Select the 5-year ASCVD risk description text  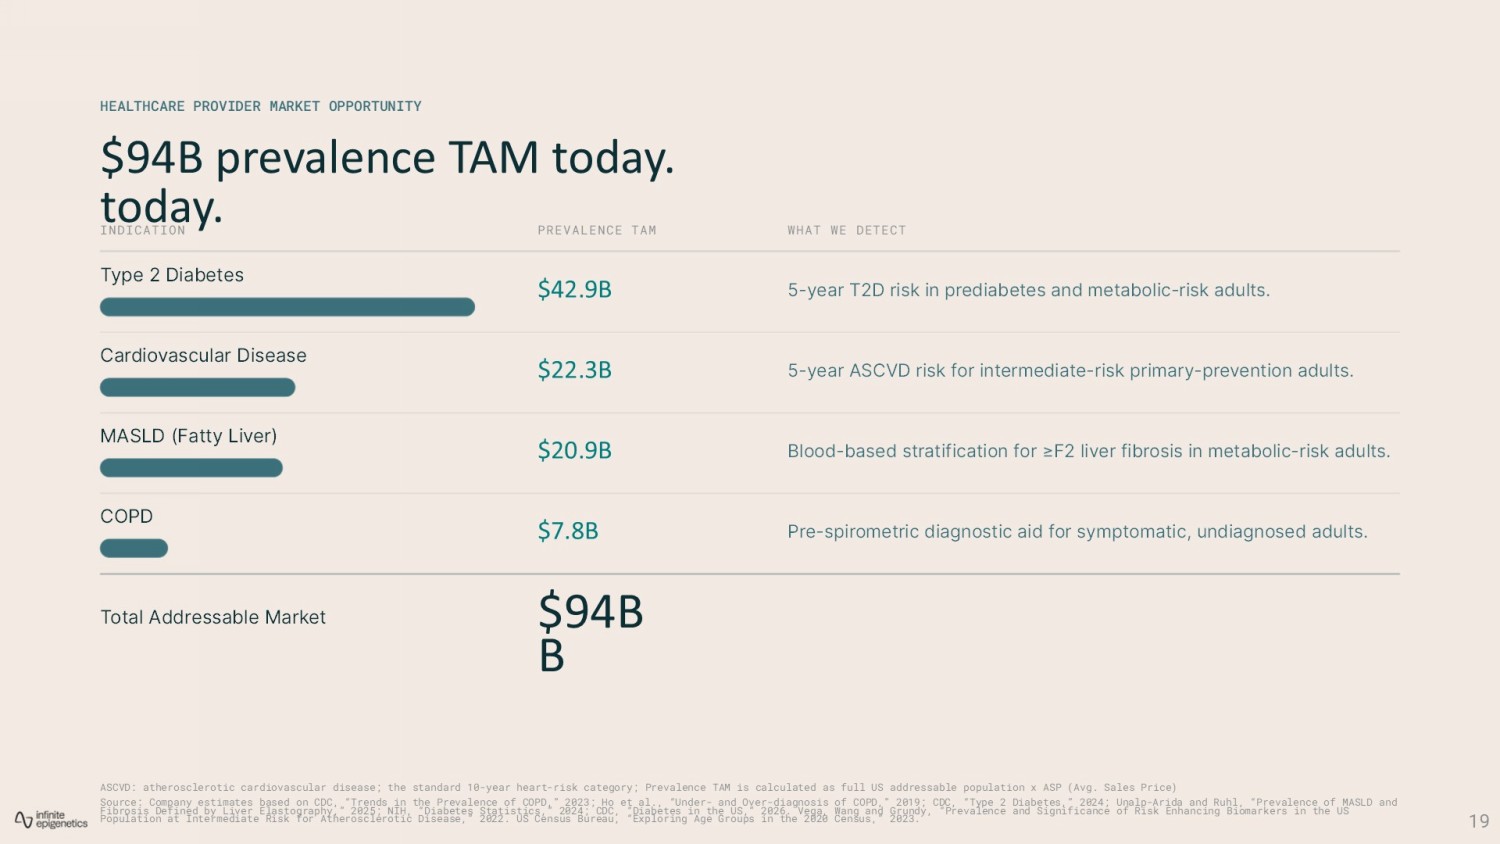tap(1071, 371)
